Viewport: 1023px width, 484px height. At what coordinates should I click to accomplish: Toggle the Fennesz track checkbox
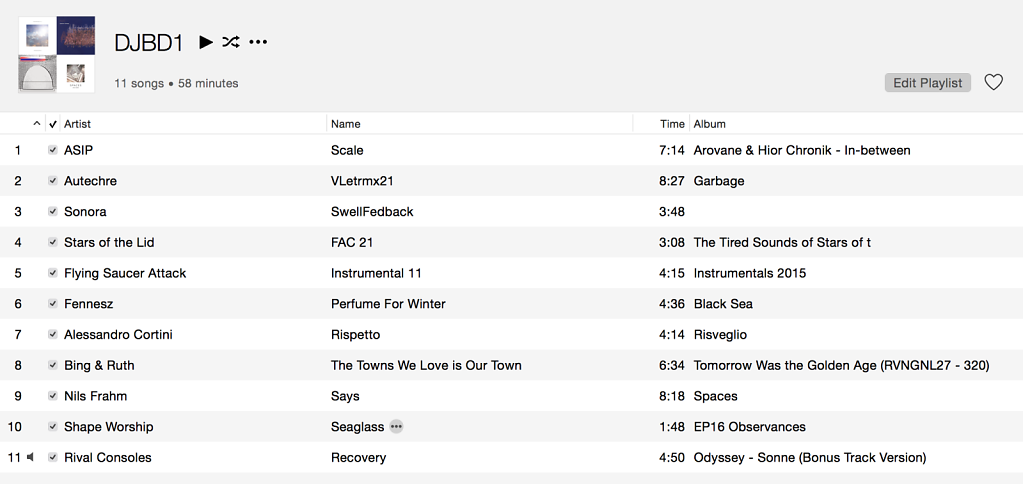tap(53, 303)
